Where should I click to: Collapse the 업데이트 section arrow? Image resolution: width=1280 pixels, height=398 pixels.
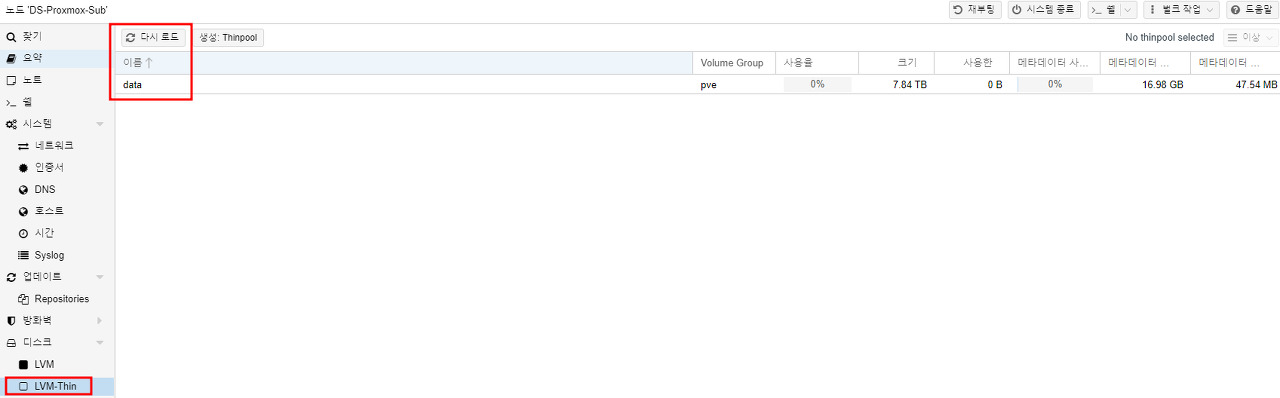(x=99, y=277)
